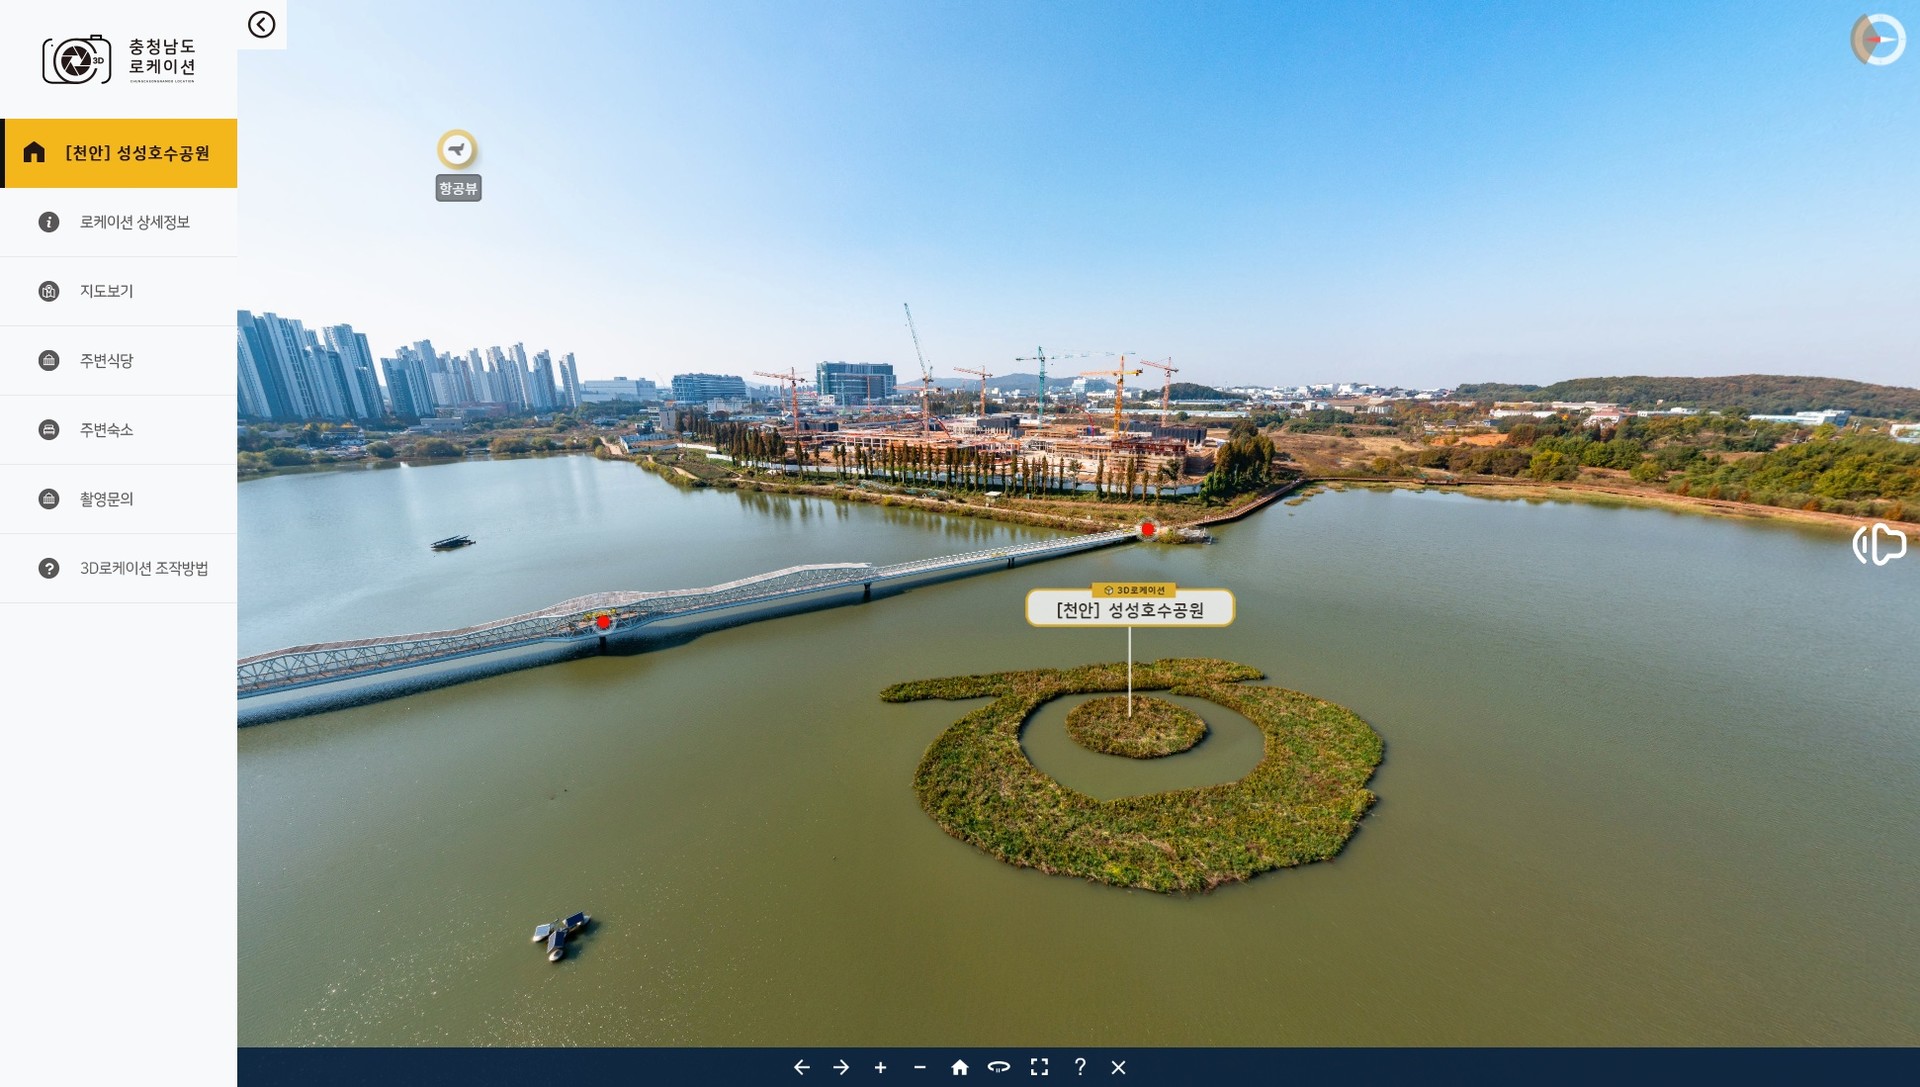The width and height of the screenshot is (1920, 1087).
Task: Toggle auto-rotation of the panorama
Action: [999, 1067]
